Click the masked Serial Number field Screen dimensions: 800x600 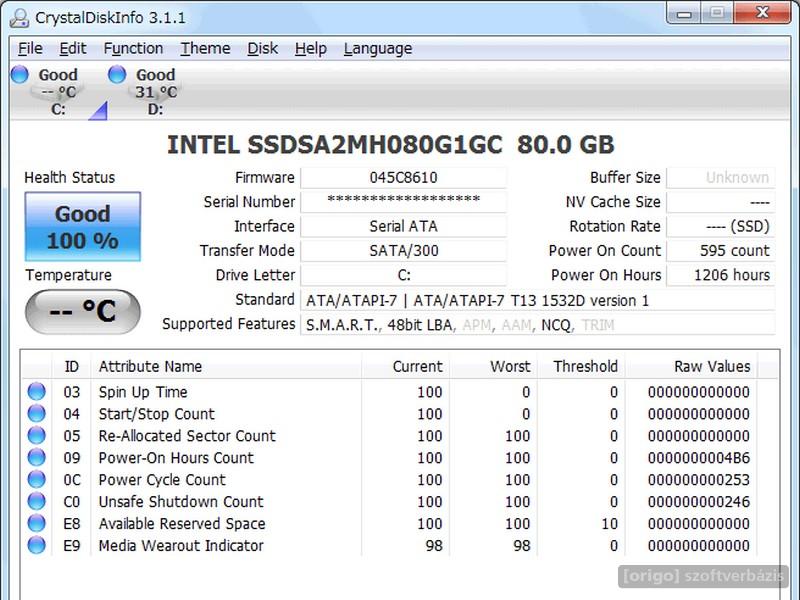point(404,202)
